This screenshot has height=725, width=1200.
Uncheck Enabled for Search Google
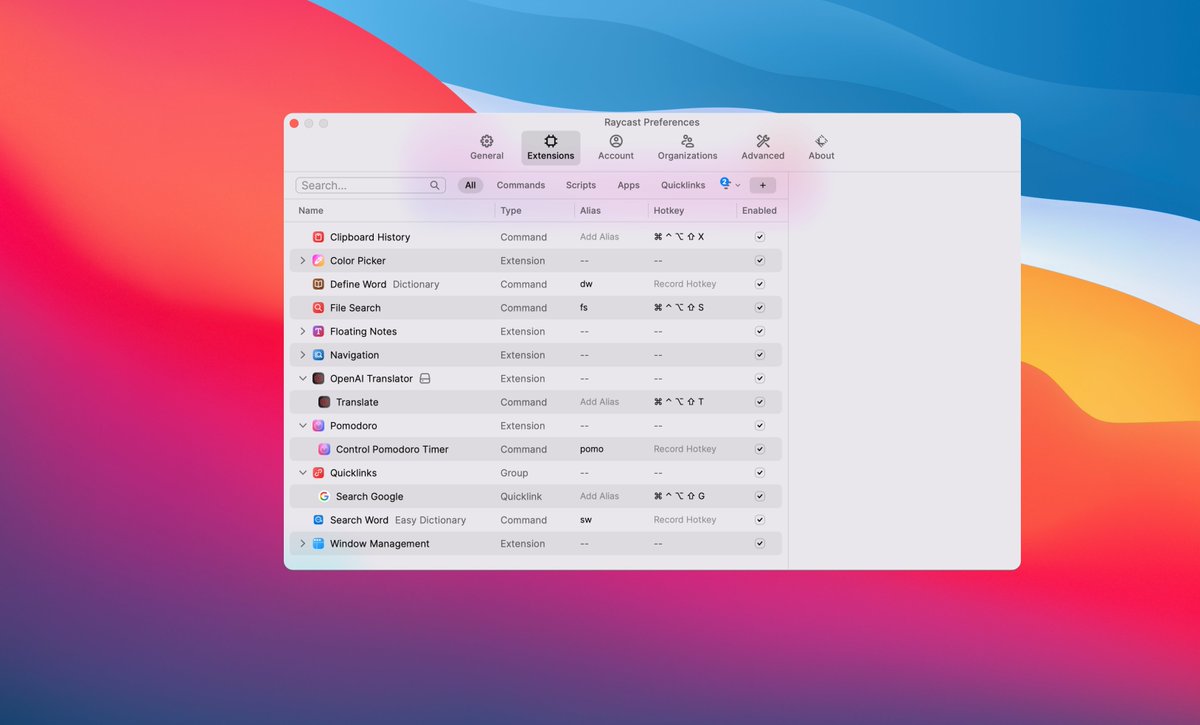[x=760, y=496]
